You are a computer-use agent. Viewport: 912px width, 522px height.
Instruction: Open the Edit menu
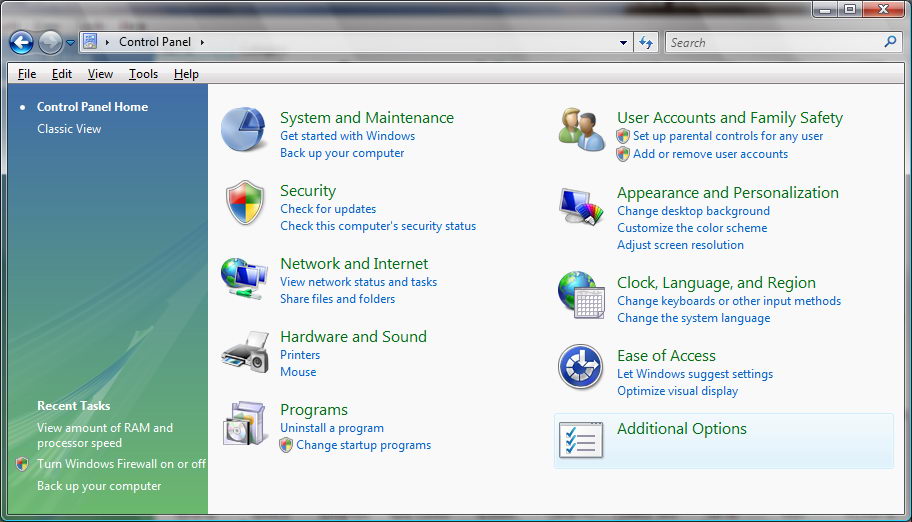[62, 74]
